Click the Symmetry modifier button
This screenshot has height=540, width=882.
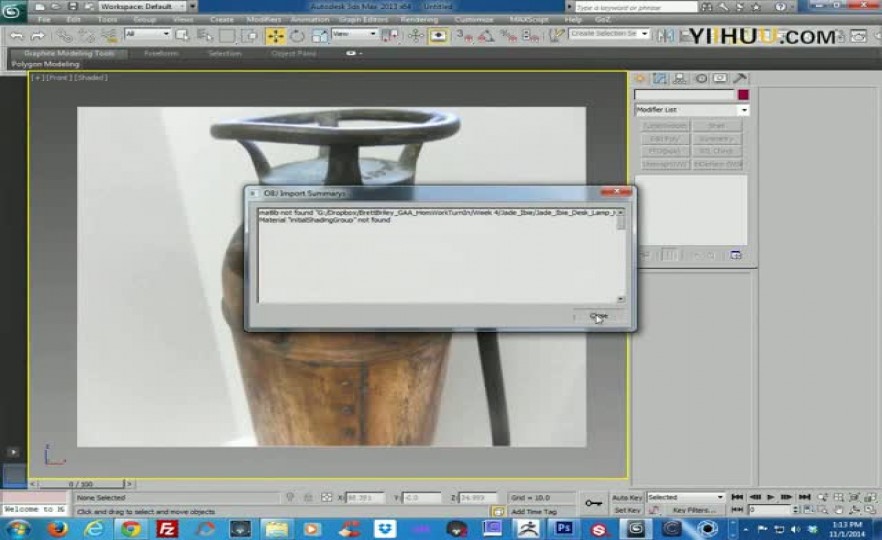coord(717,138)
